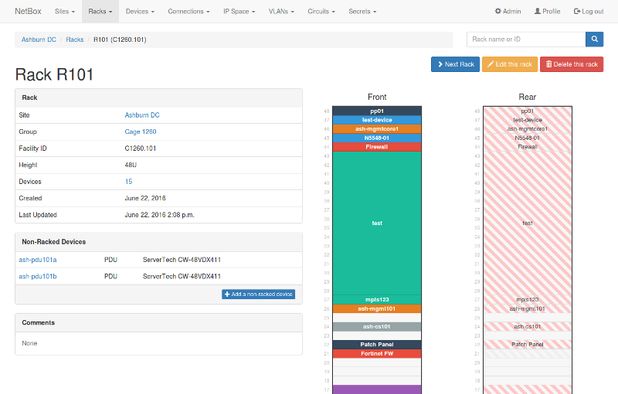Expand the Connections menu
This screenshot has height=394, width=618.
(x=189, y=11)
